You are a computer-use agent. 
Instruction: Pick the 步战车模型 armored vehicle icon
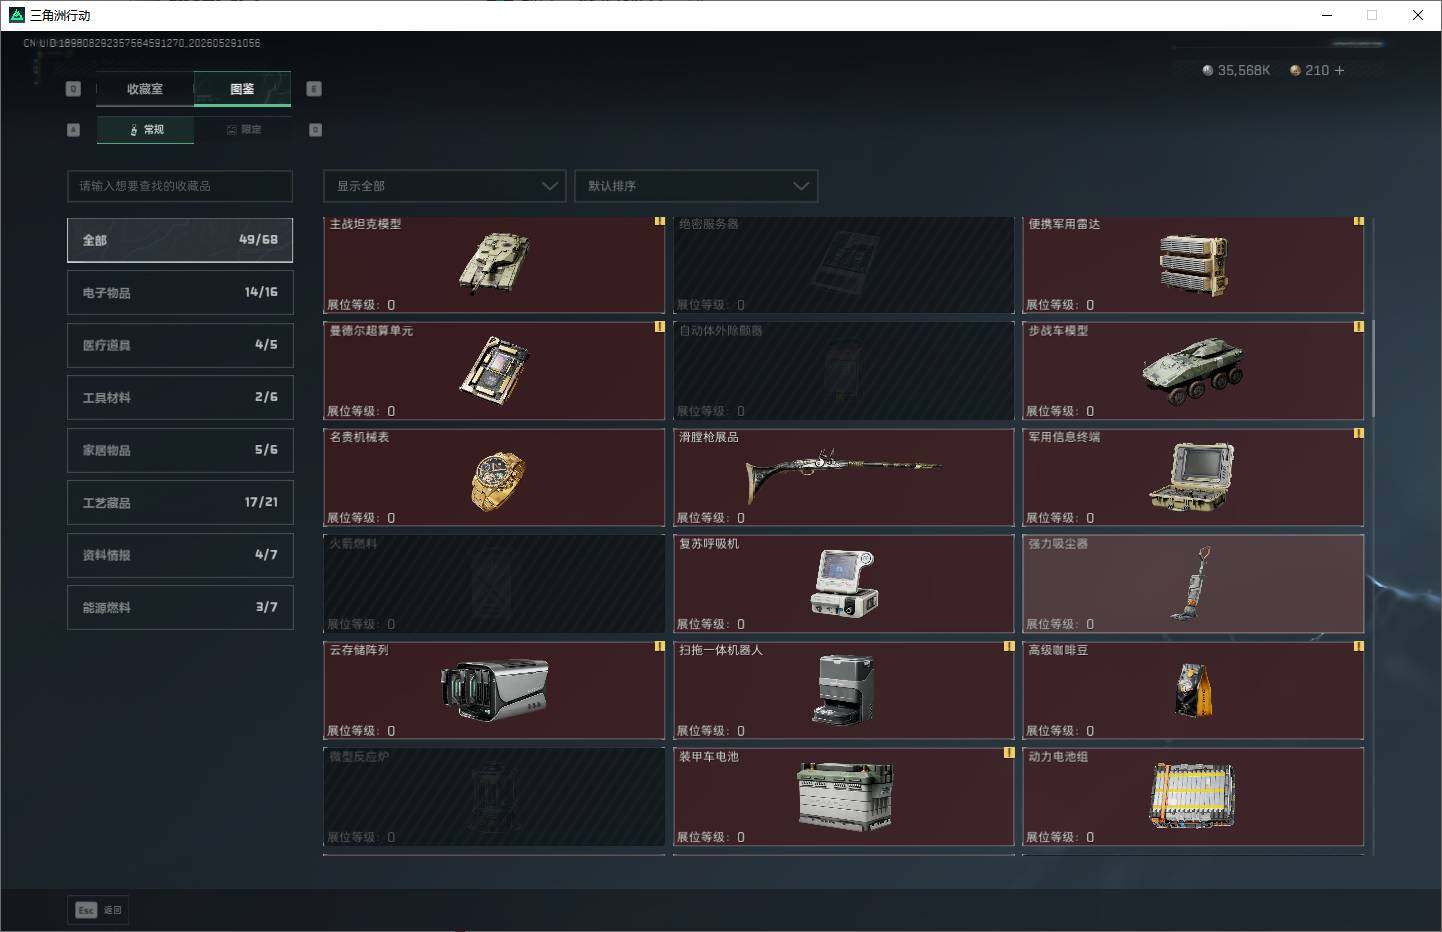(1193, 370)
